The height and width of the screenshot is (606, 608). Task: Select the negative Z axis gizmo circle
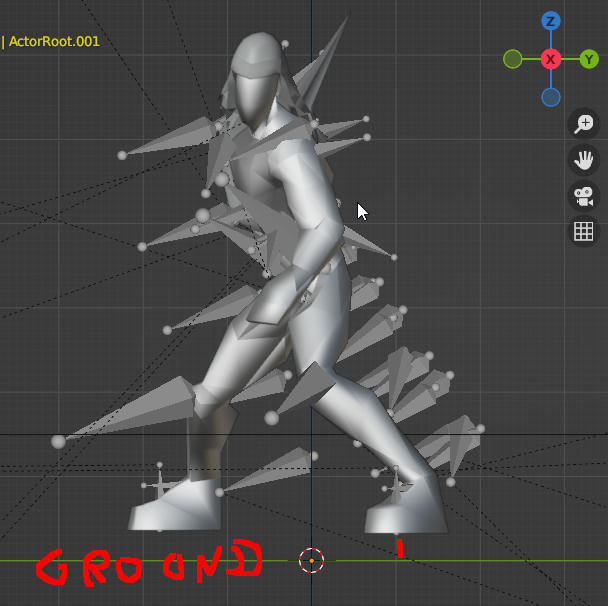point(550,97)
